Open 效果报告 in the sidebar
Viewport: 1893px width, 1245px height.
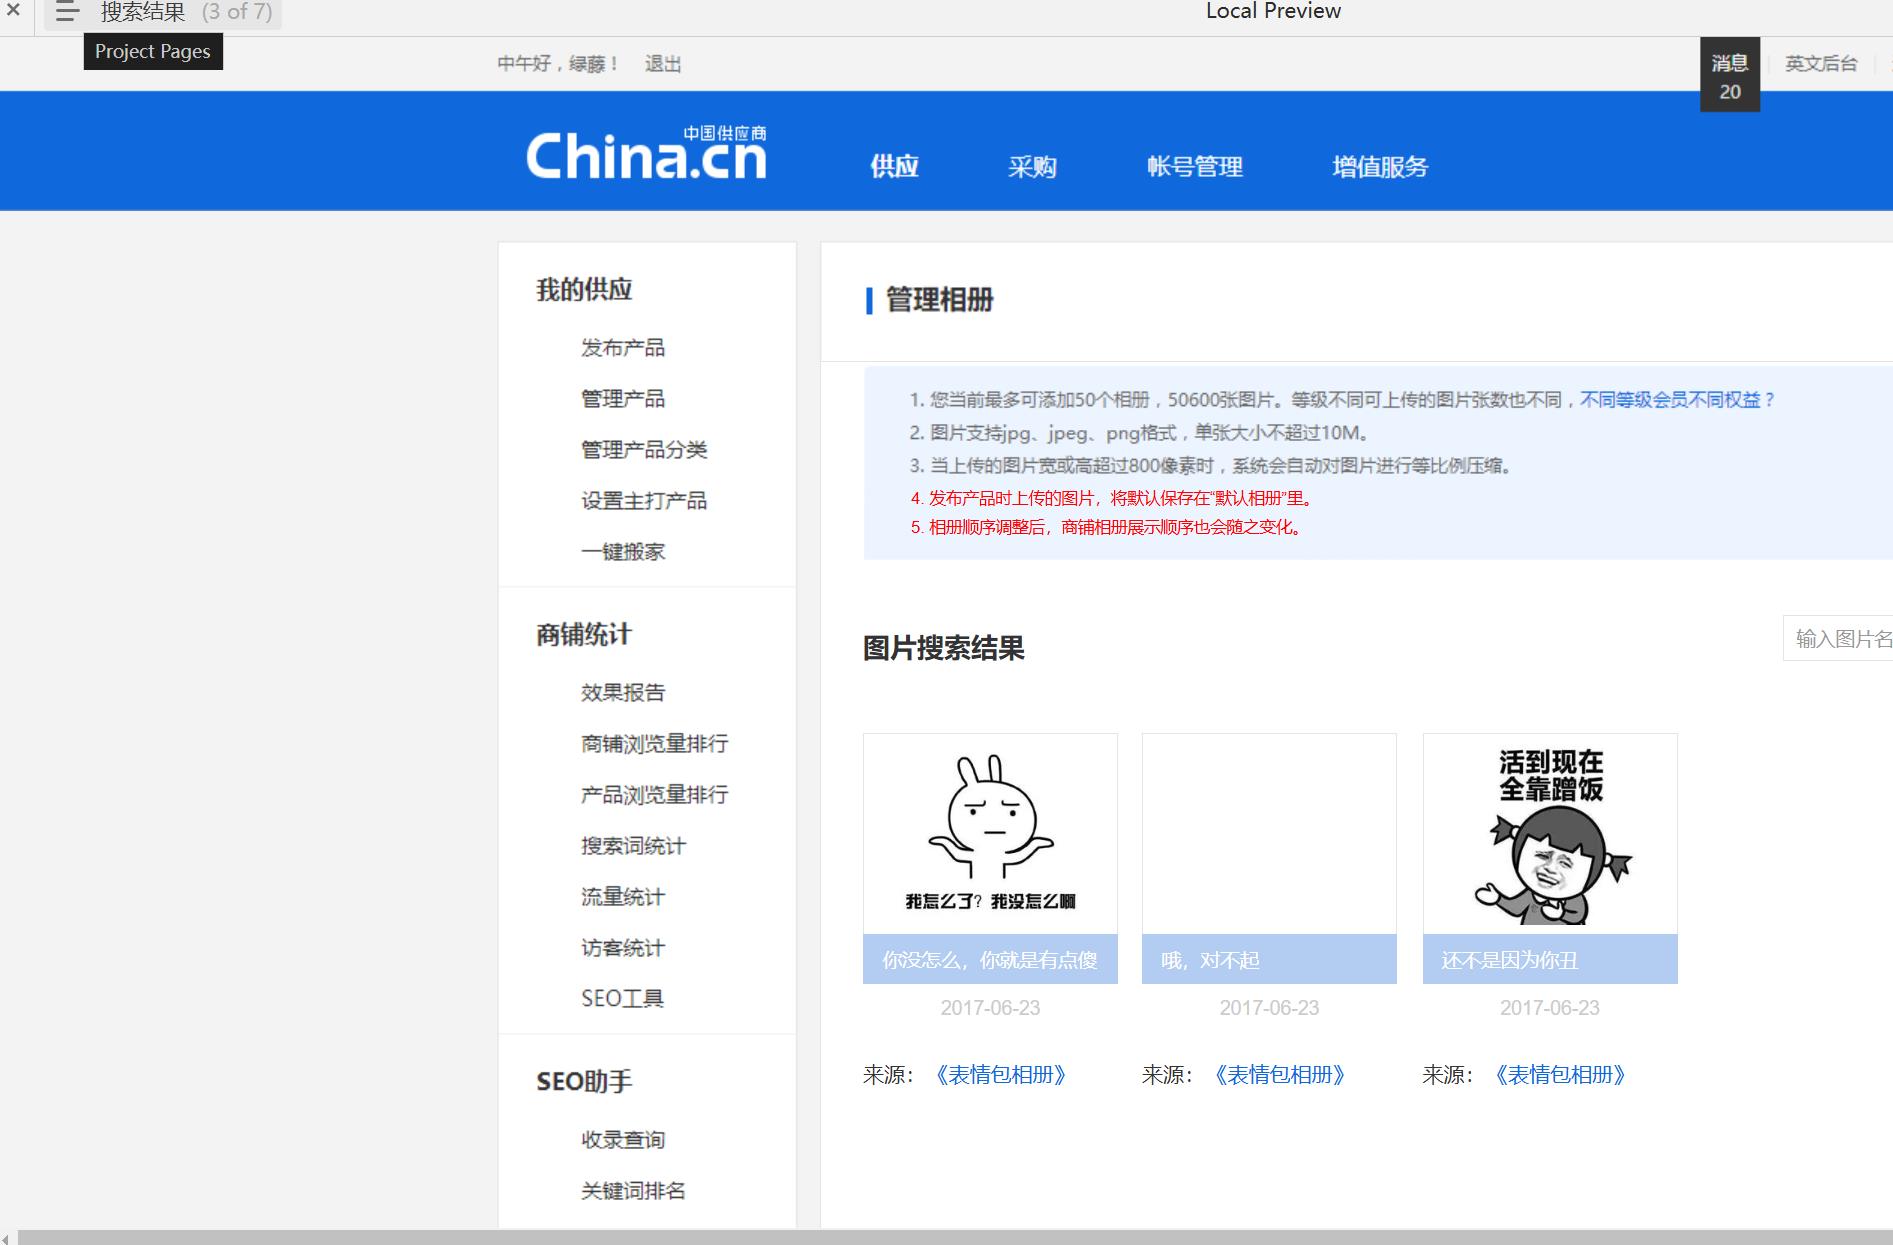coord(623,693)
